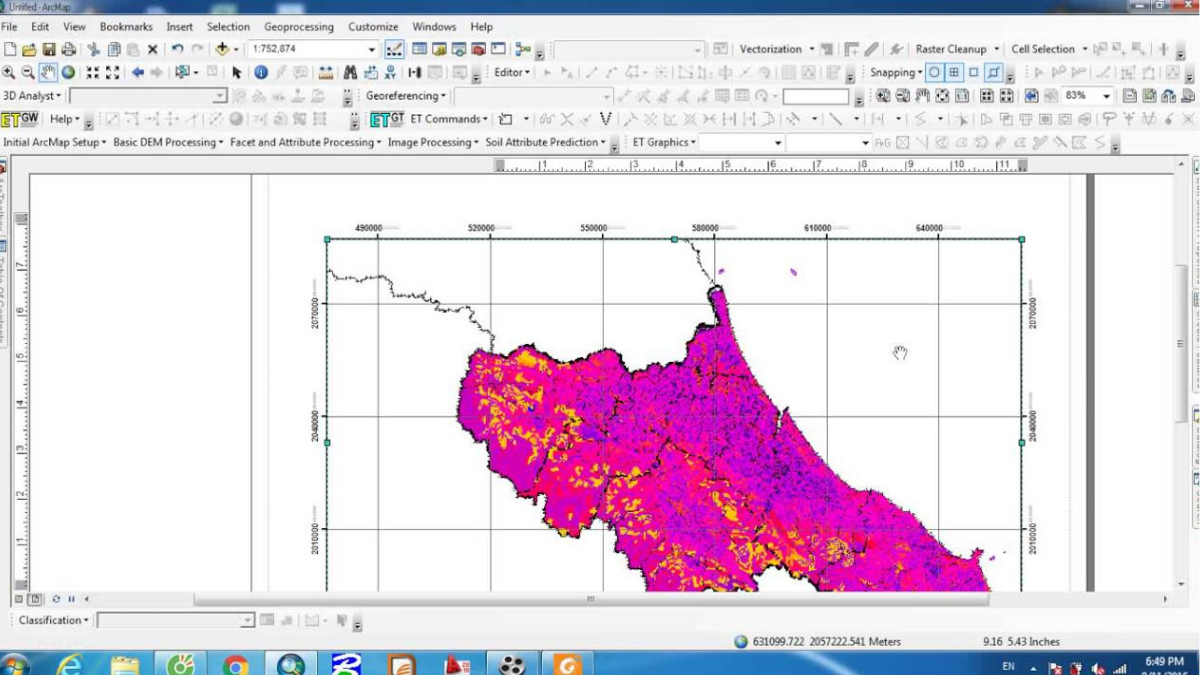Toggle Vertex Snapping square button
Viewport: 1200px width, 675px height.
(973, 72)
